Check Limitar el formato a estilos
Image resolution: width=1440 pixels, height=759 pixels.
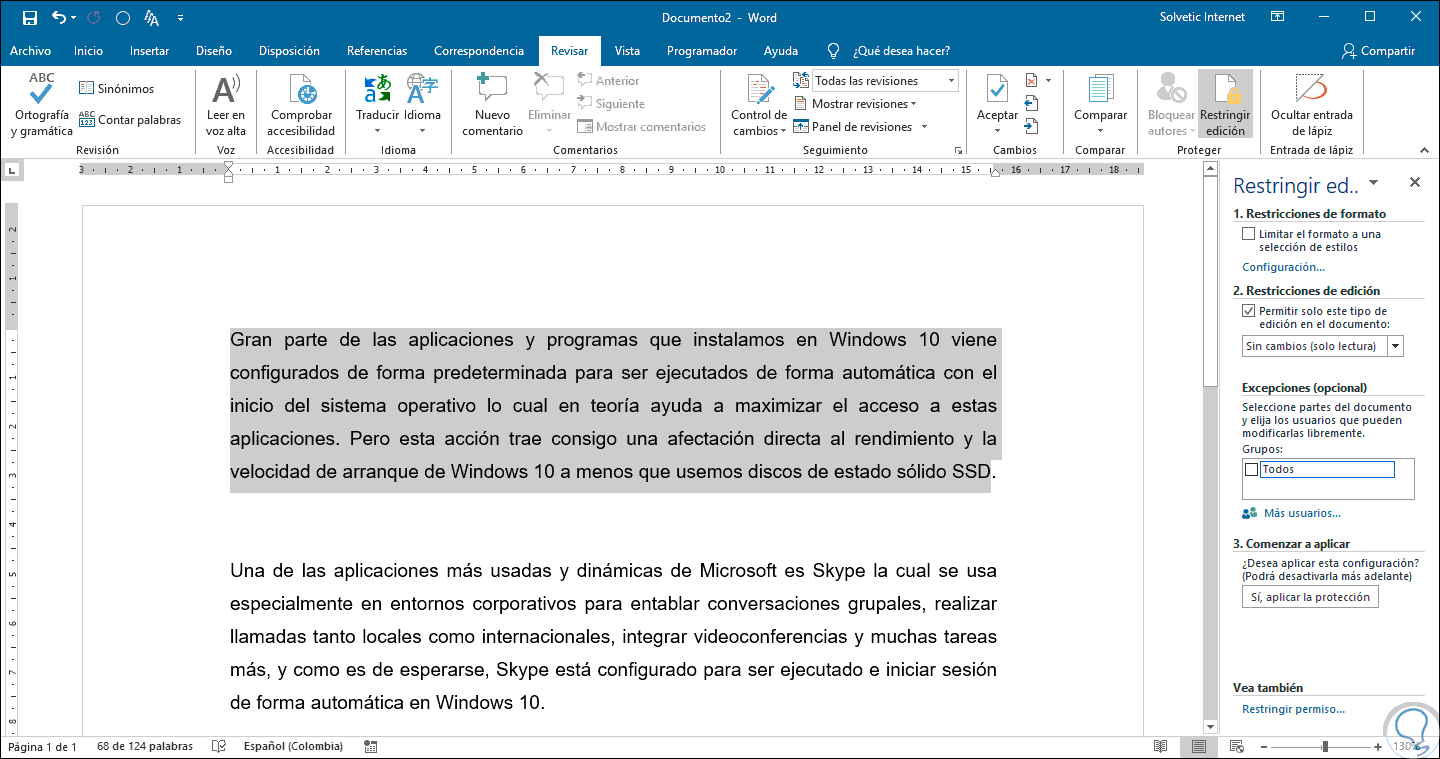point(1248,233)
